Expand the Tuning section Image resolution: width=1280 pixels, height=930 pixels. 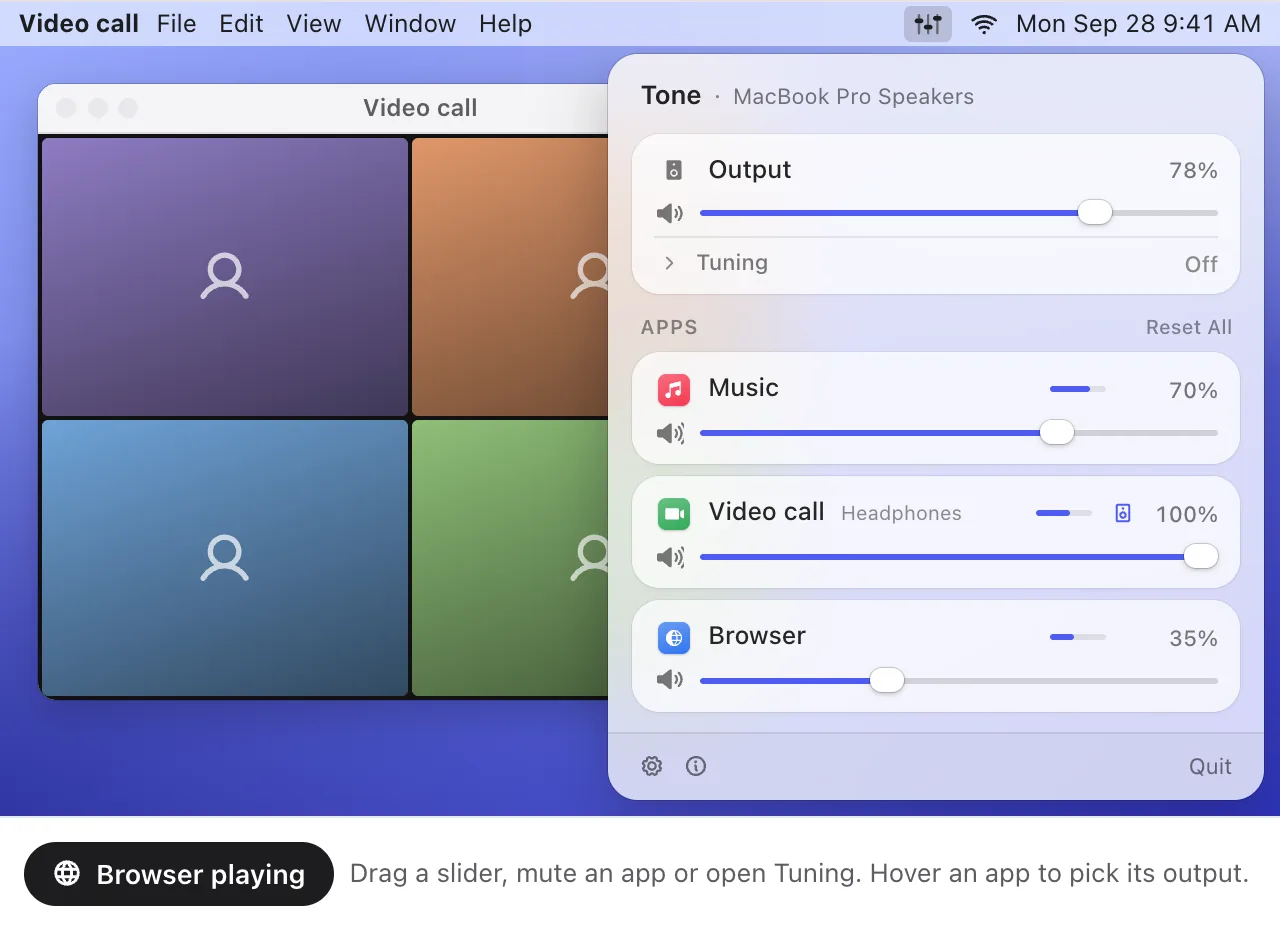click(x=670, y=263)
